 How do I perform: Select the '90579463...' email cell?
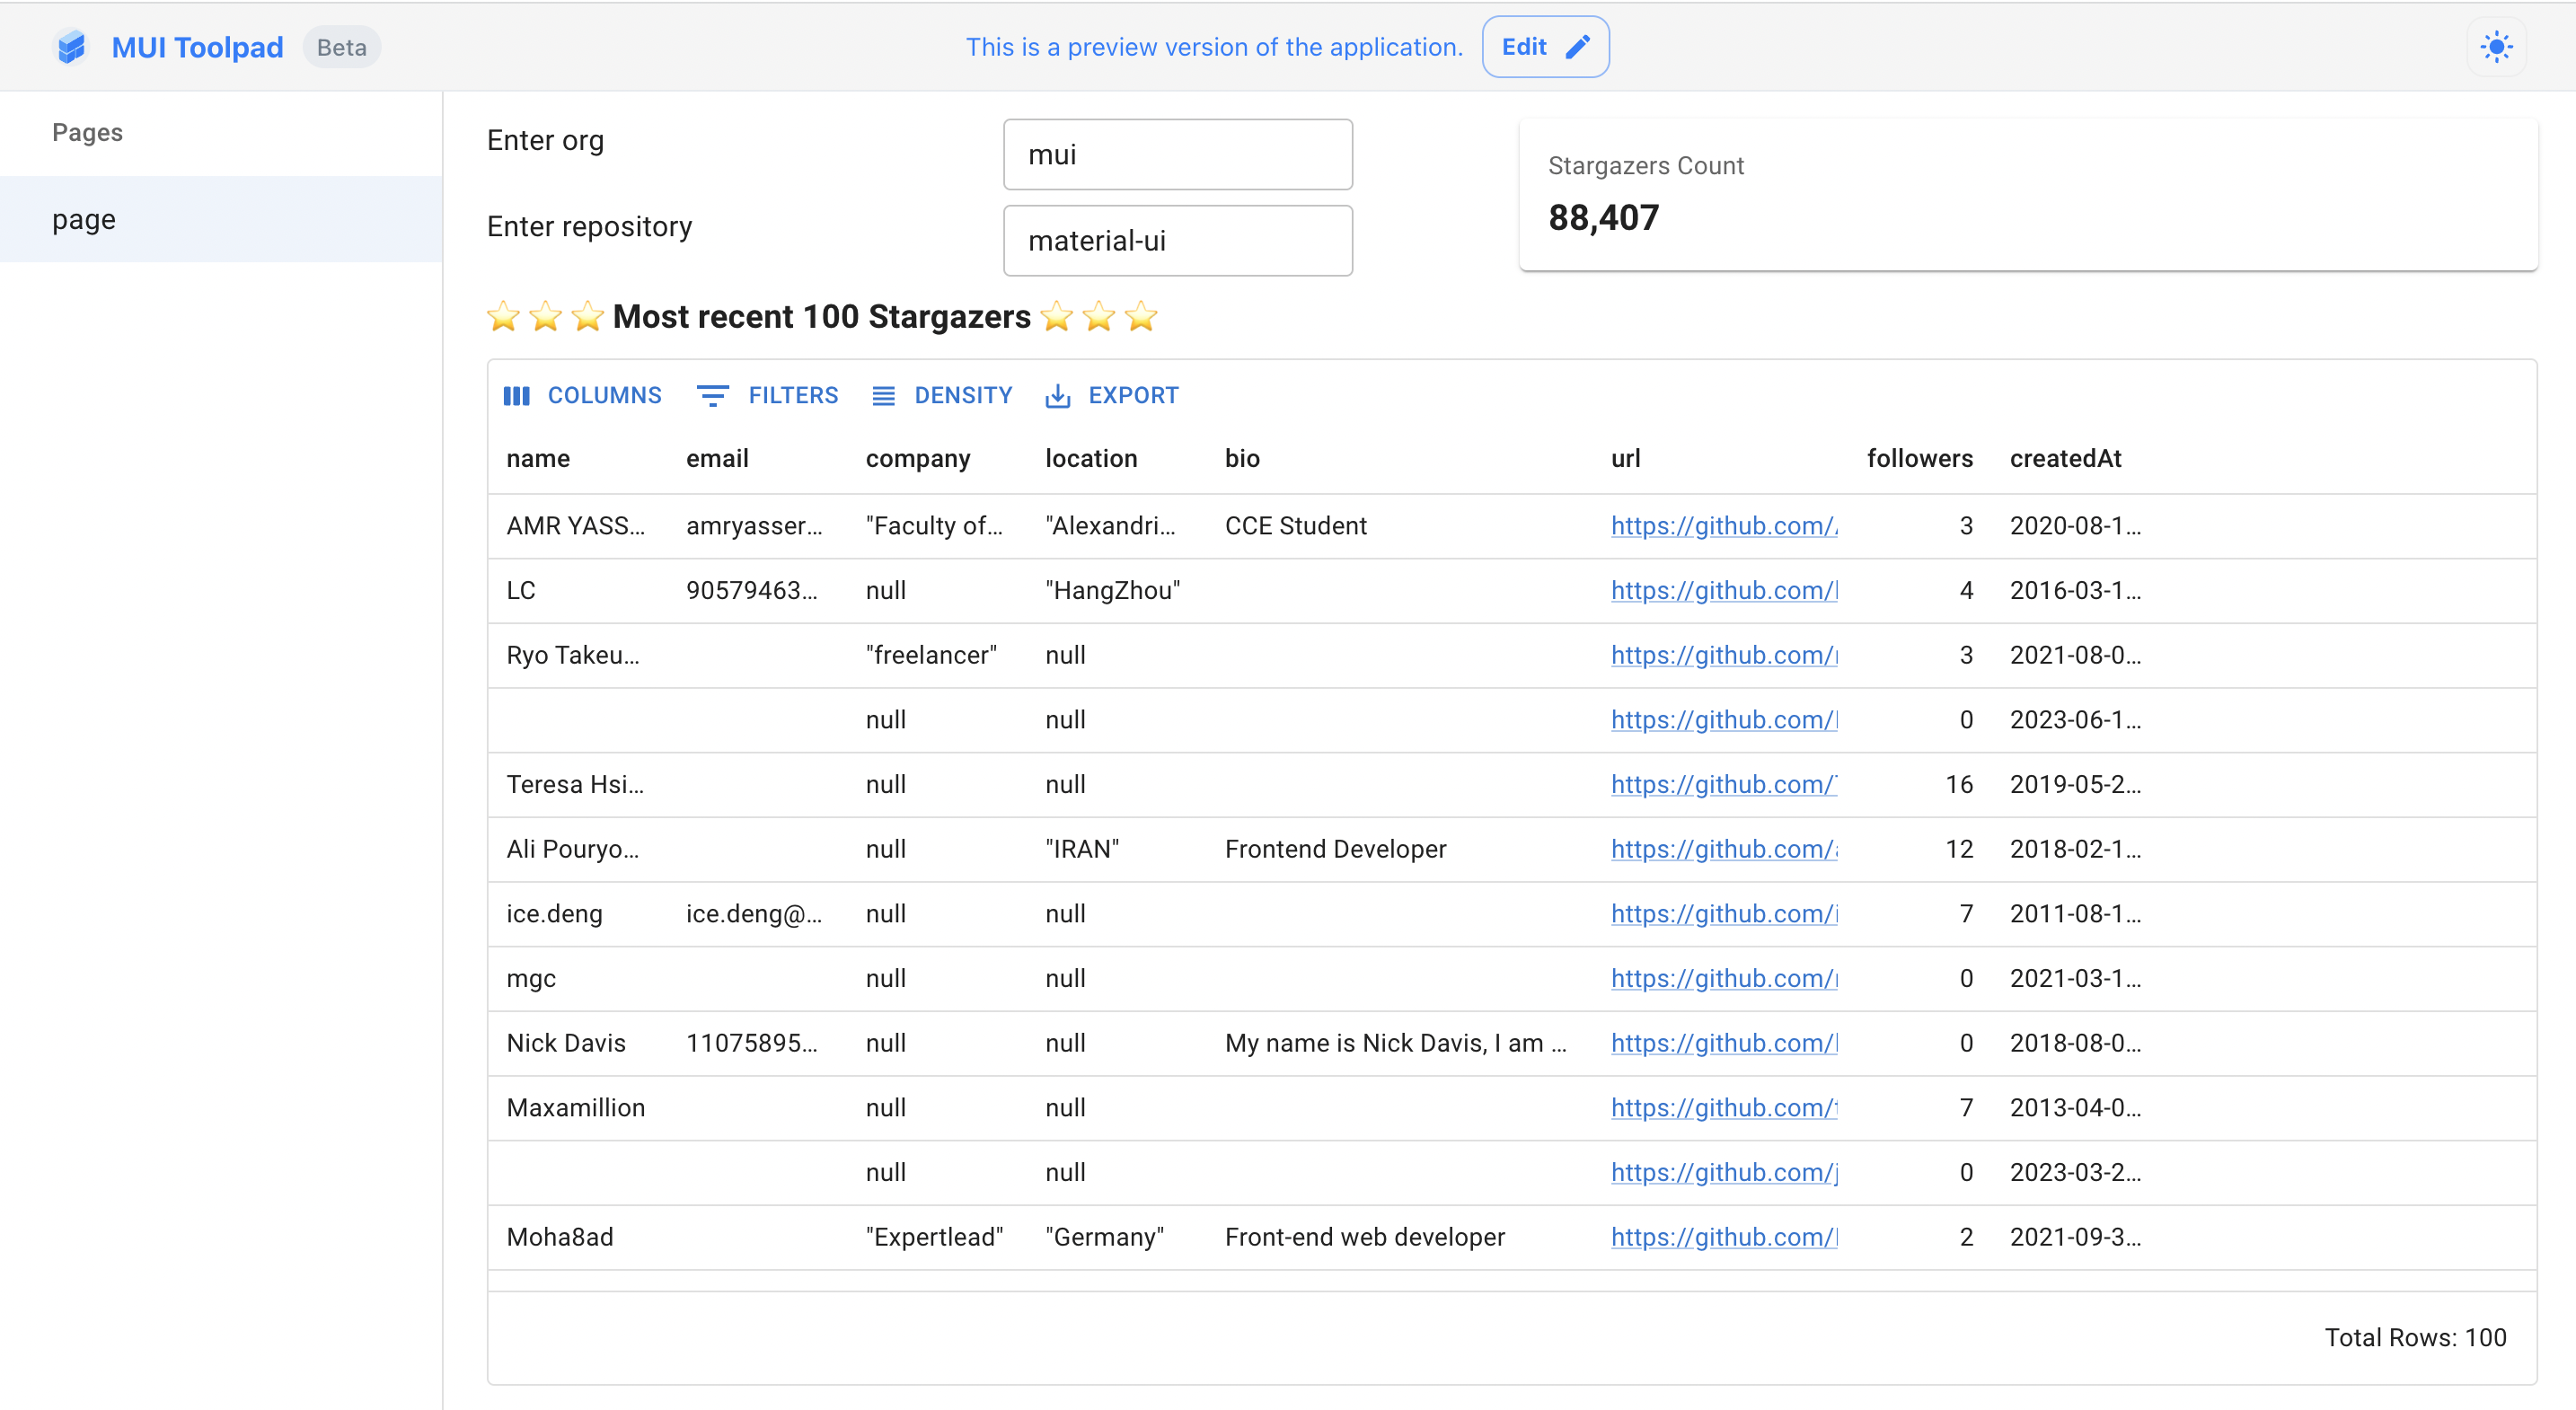coord(757,591)
